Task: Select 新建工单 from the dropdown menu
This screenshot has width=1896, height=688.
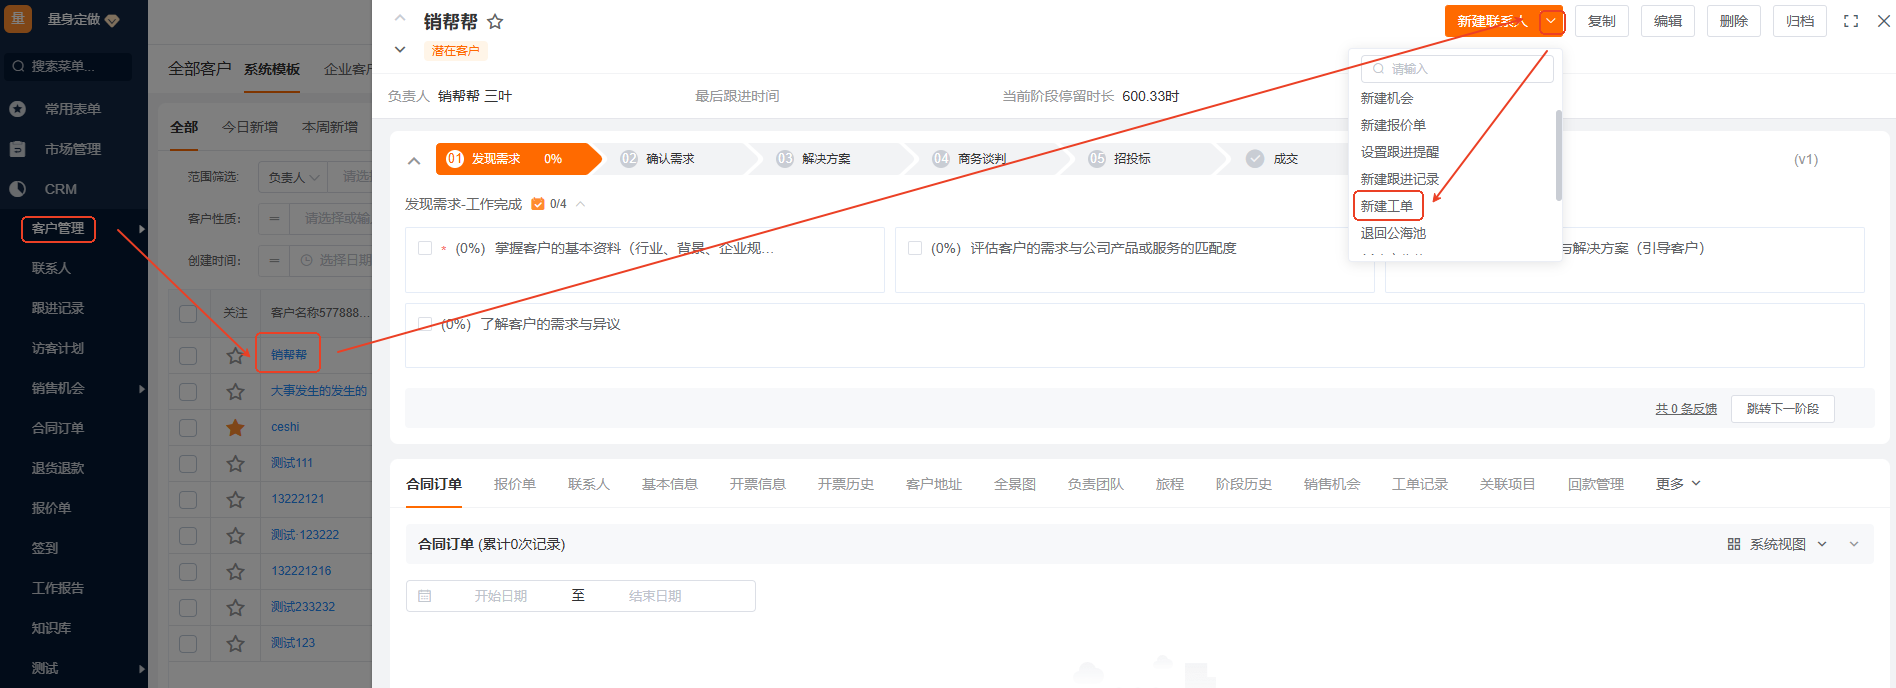Action: 1387,206
